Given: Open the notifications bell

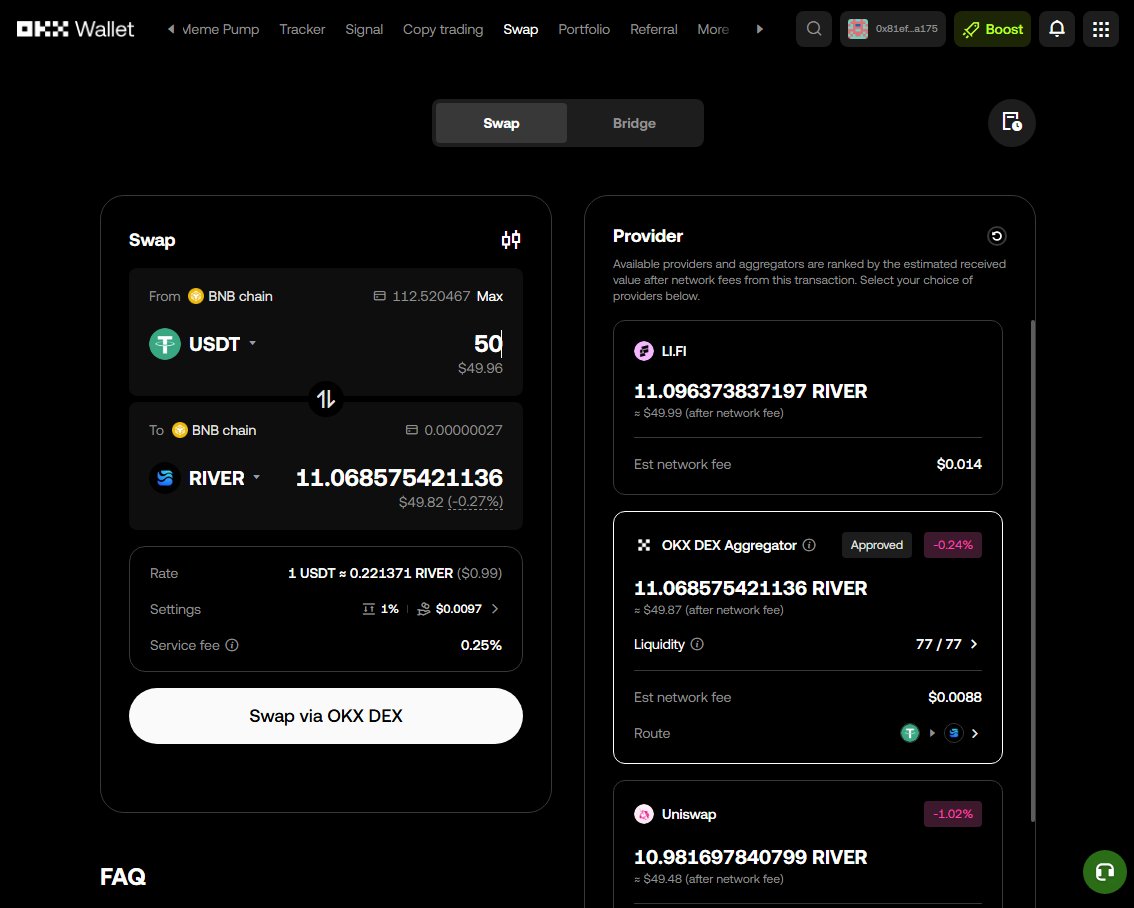Looking at the screenshot, I should pyautogui.click(x=1057, y=29).
